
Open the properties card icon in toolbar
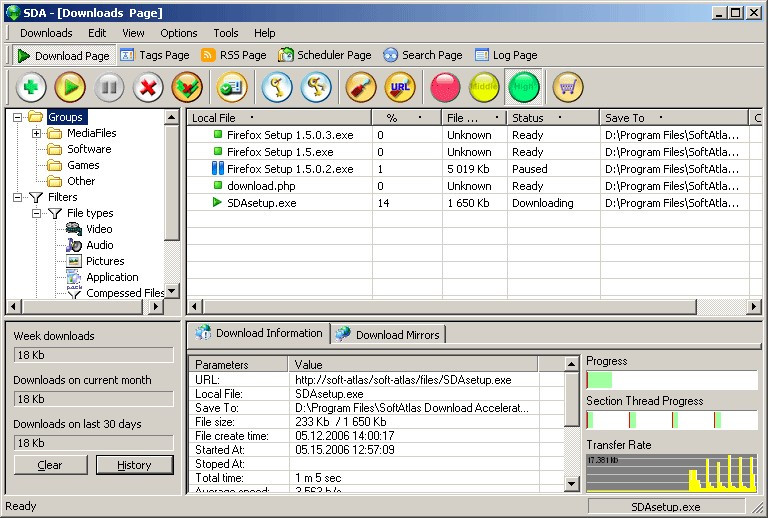point(232,87)
